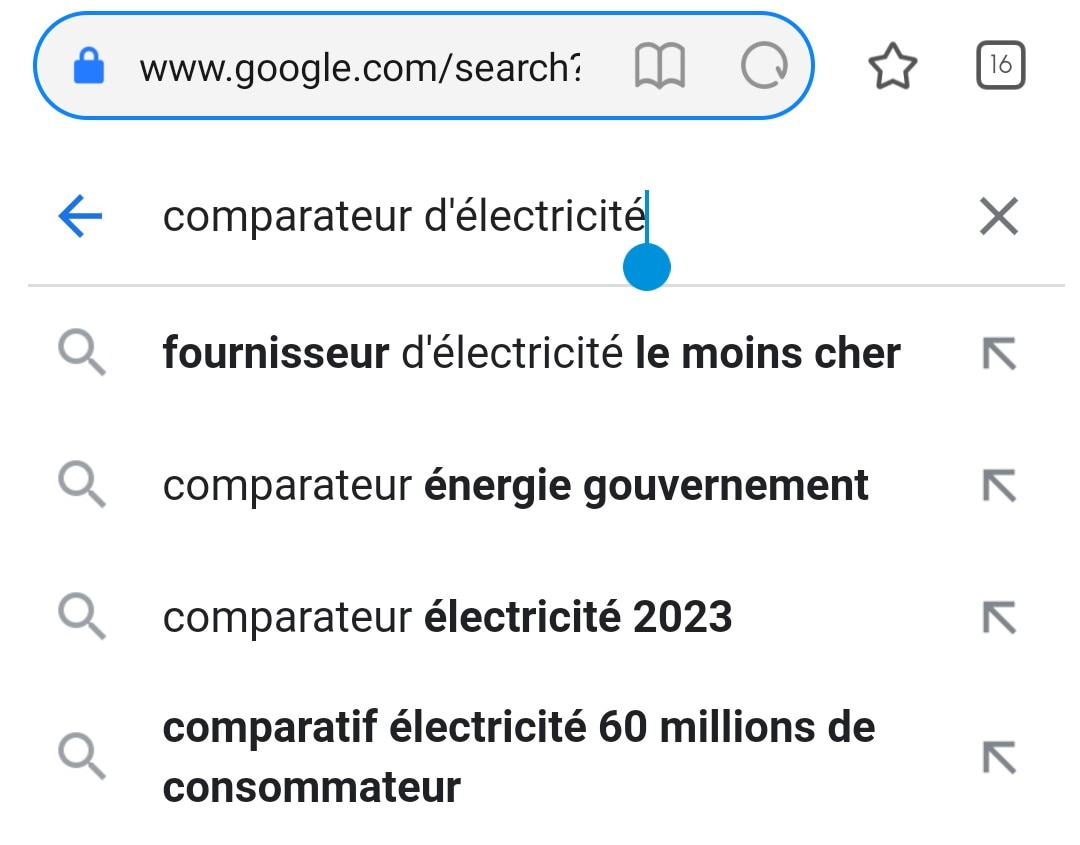Screen dimensions: 1080x845
Task: Select suggestion 'fournisseur d'électricité le moins cher'
Action: [530, 352]
